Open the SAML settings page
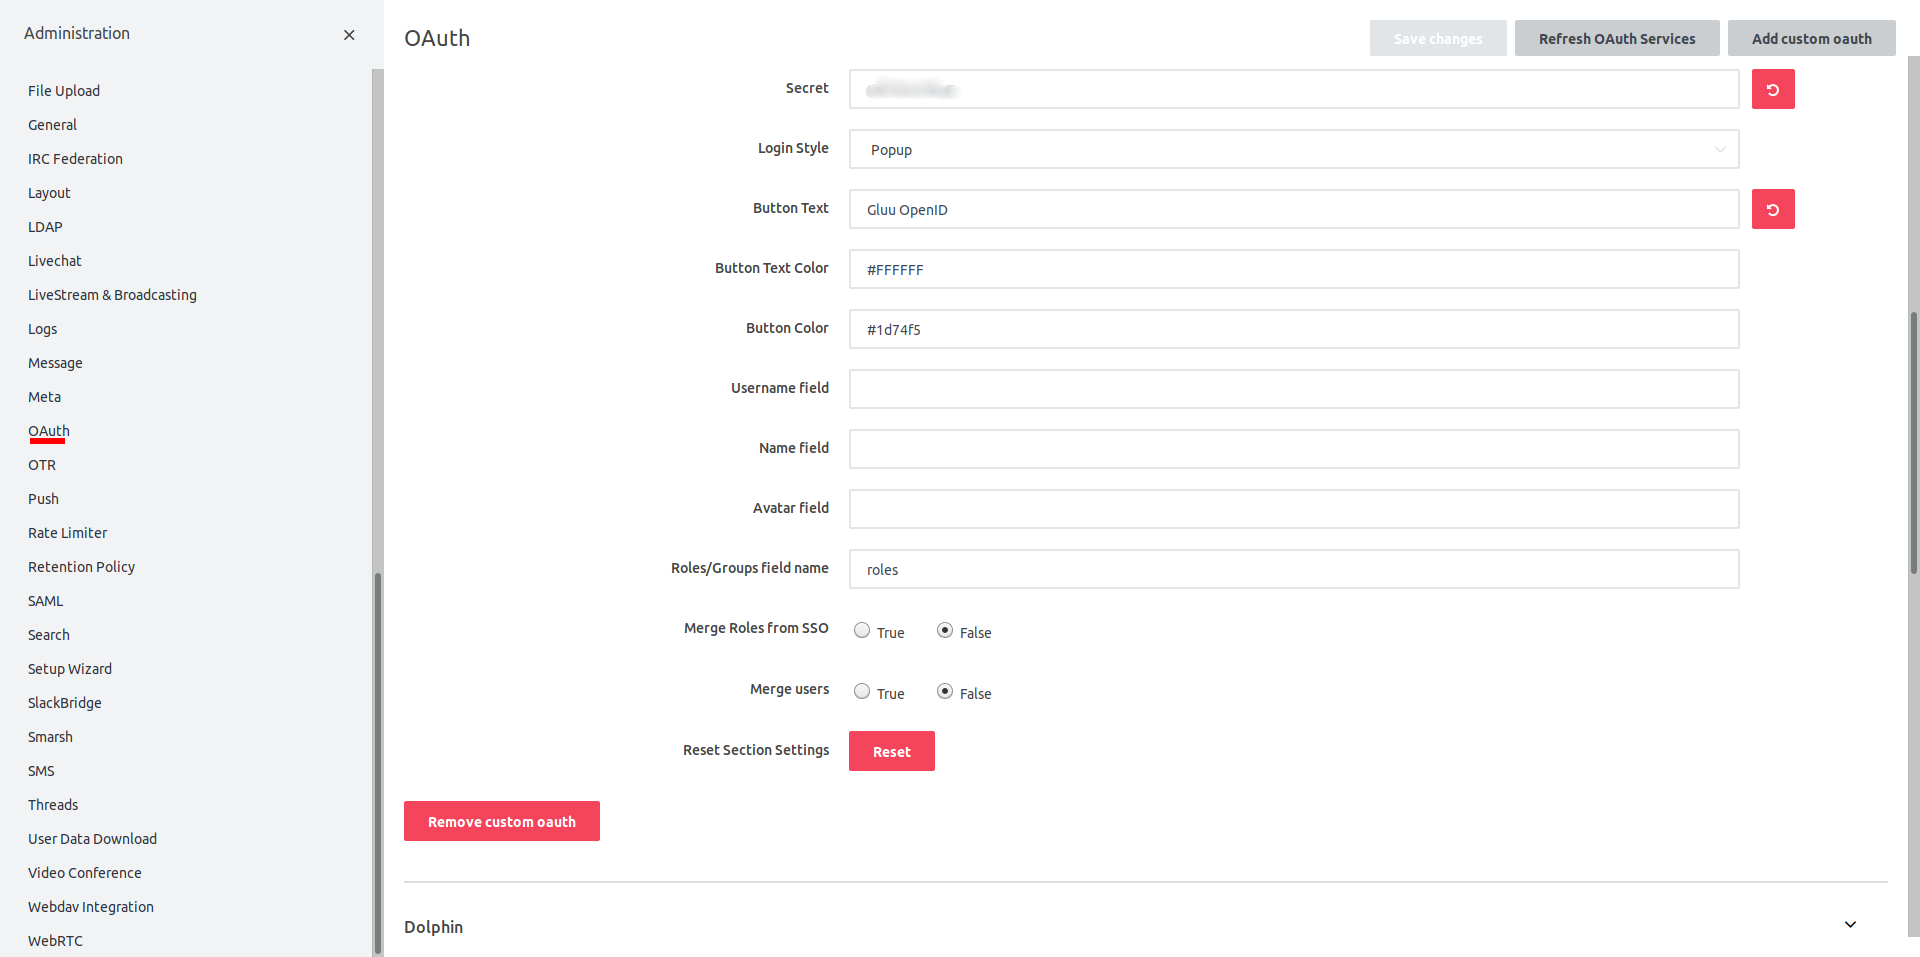This screenshot has height=957, width=1920. [x=46, y=601]
